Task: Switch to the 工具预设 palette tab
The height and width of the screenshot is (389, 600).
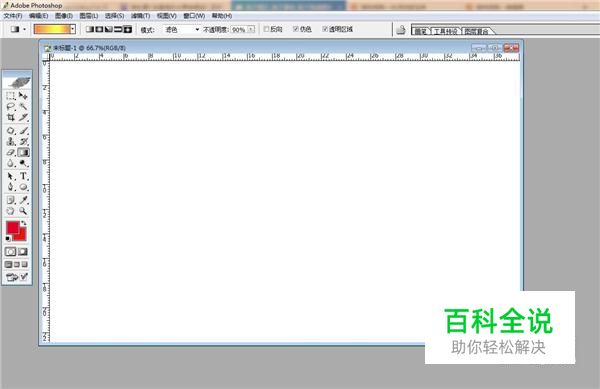Action: 446,31
